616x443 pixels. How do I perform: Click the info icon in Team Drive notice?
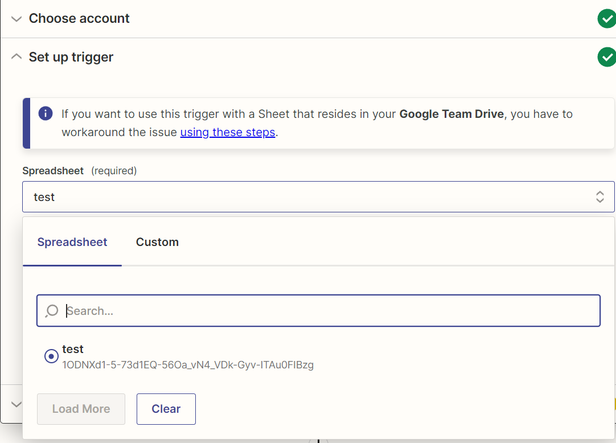point(45,114)
